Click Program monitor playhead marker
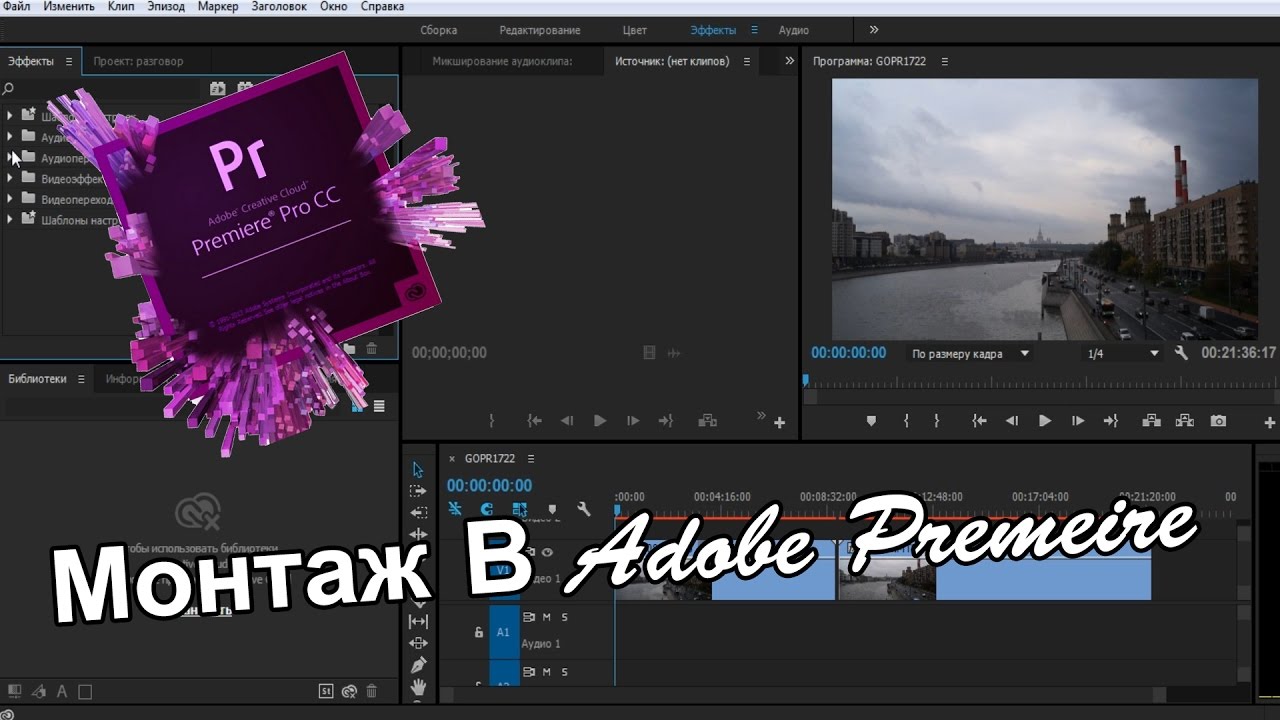This screenshot has width=1280, height=720. coord(805,381)
